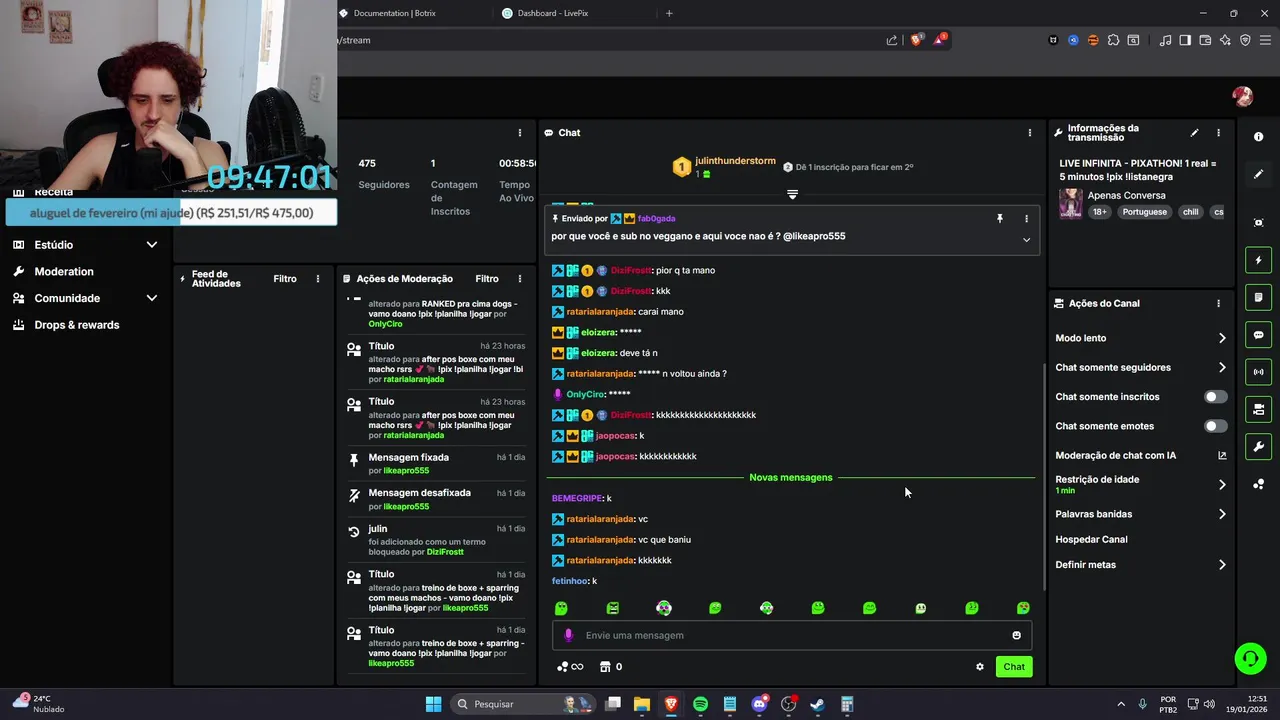Open Feed de Atividades options menu
Screen dimensions: 1280x720
[x=318, y=279]
